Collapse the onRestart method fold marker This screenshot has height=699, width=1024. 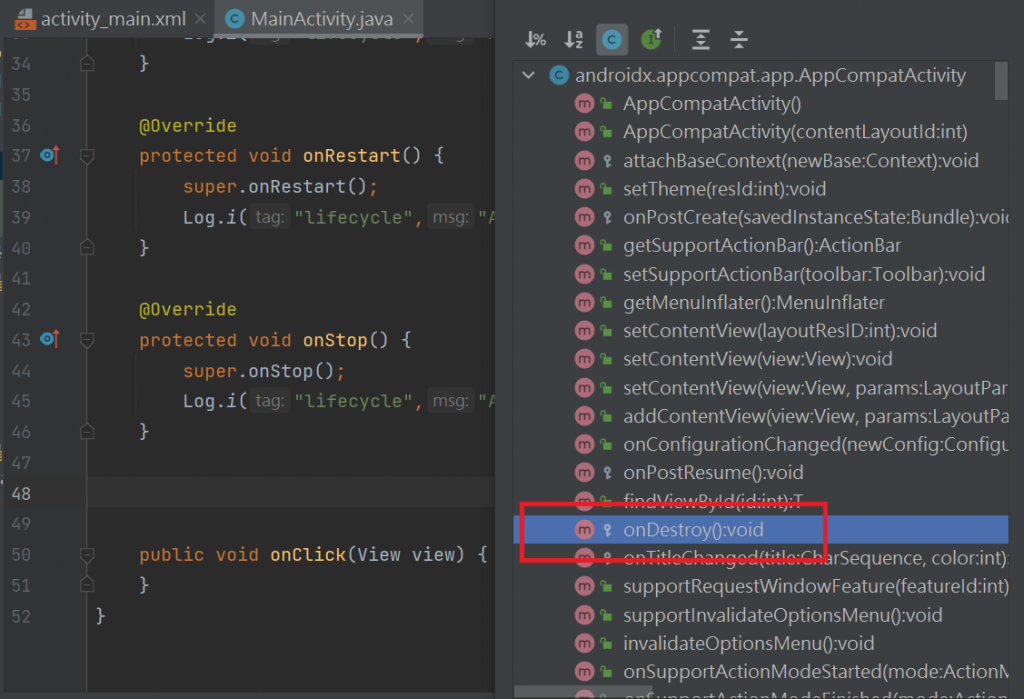[x=87, y=155]
